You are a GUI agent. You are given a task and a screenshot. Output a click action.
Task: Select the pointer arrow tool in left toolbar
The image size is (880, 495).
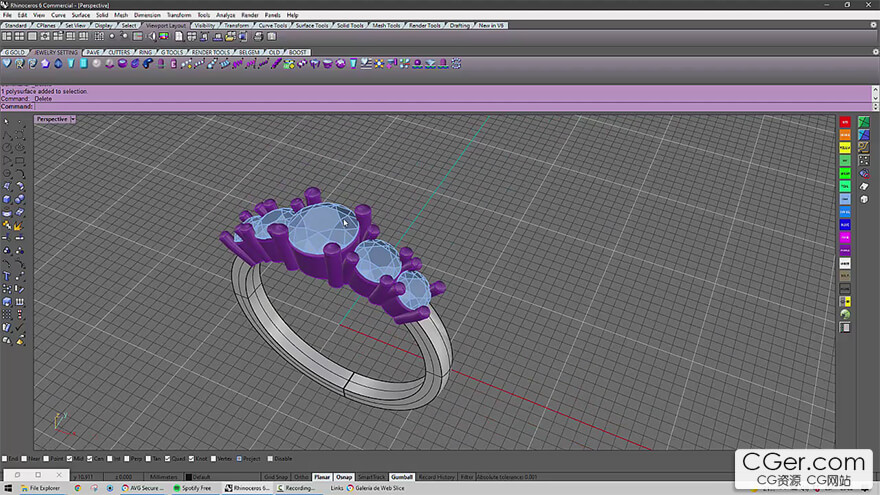7,122
